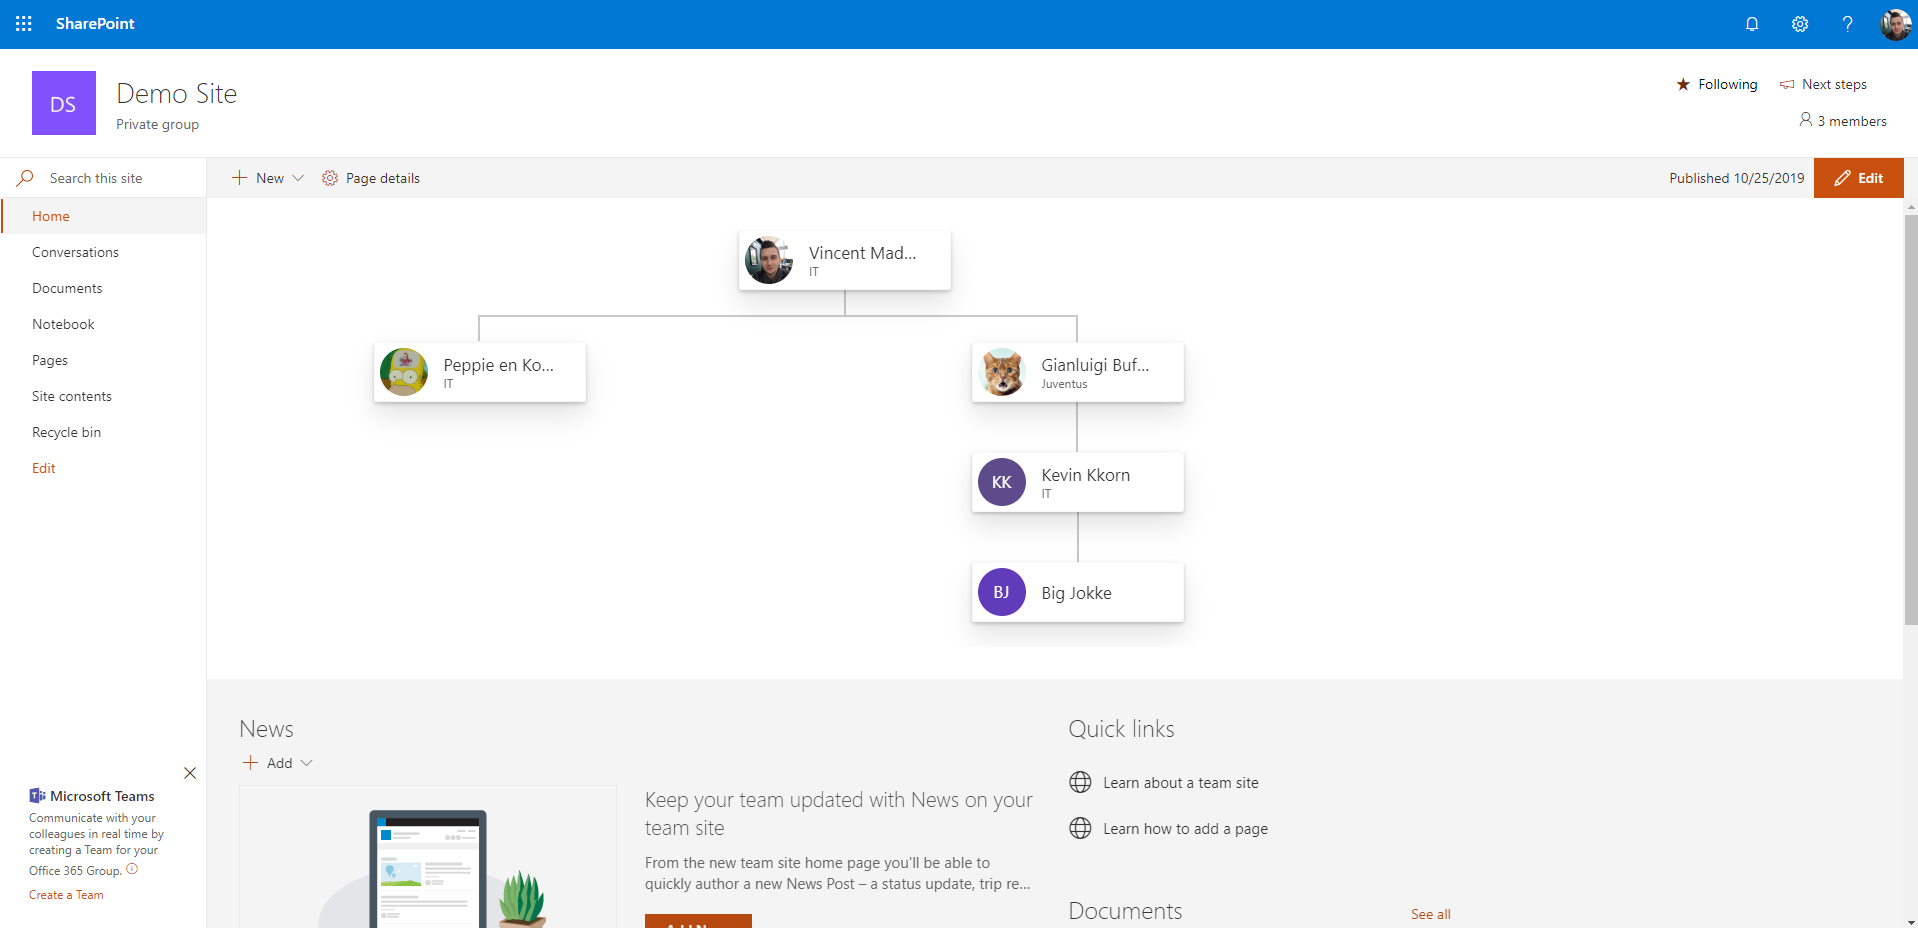This screenshot has height=928, width=1918.
Task: Click Published 10/25/2019 status text
Action: click(x=1736, y=178)
